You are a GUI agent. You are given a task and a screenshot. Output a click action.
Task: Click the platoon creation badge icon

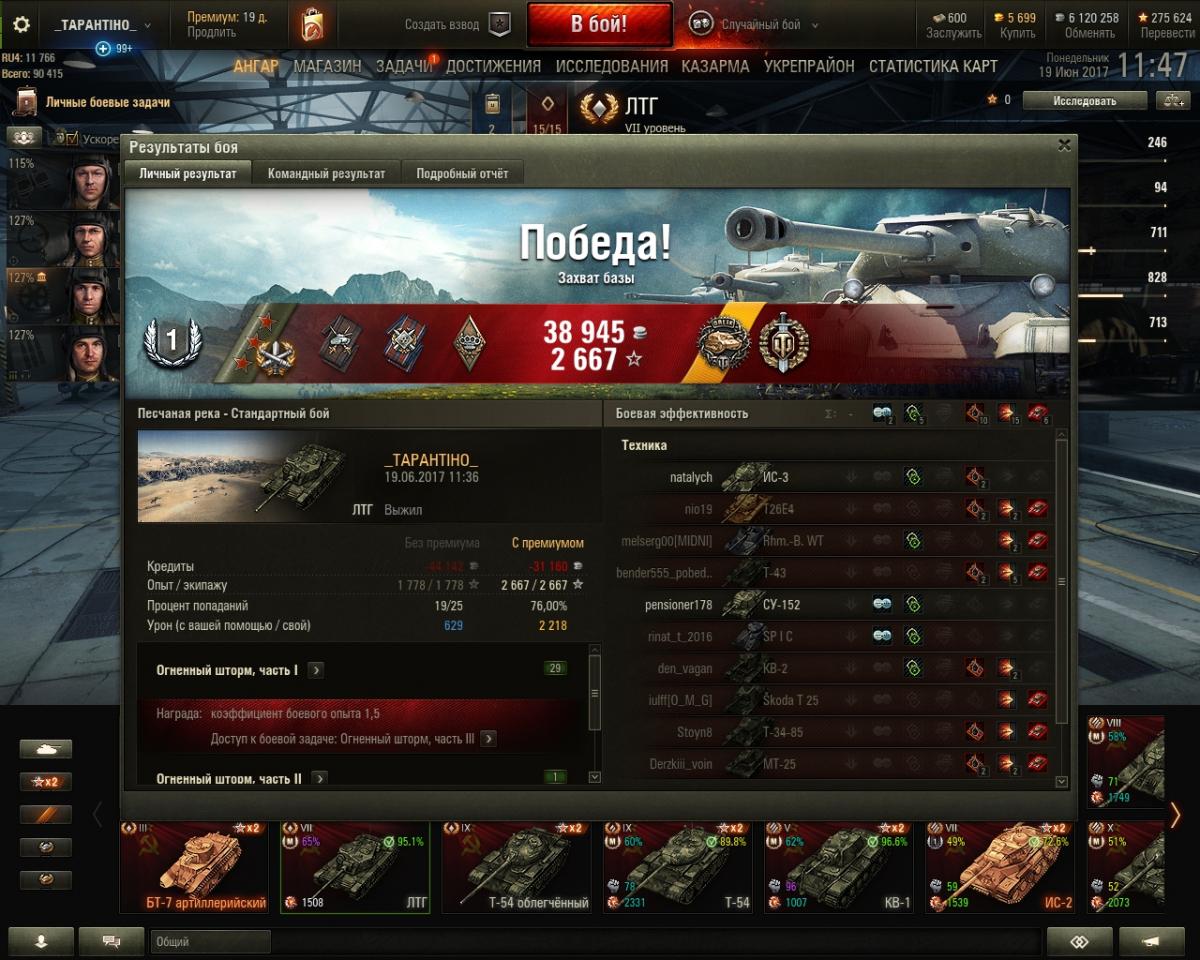coord(498,24)
